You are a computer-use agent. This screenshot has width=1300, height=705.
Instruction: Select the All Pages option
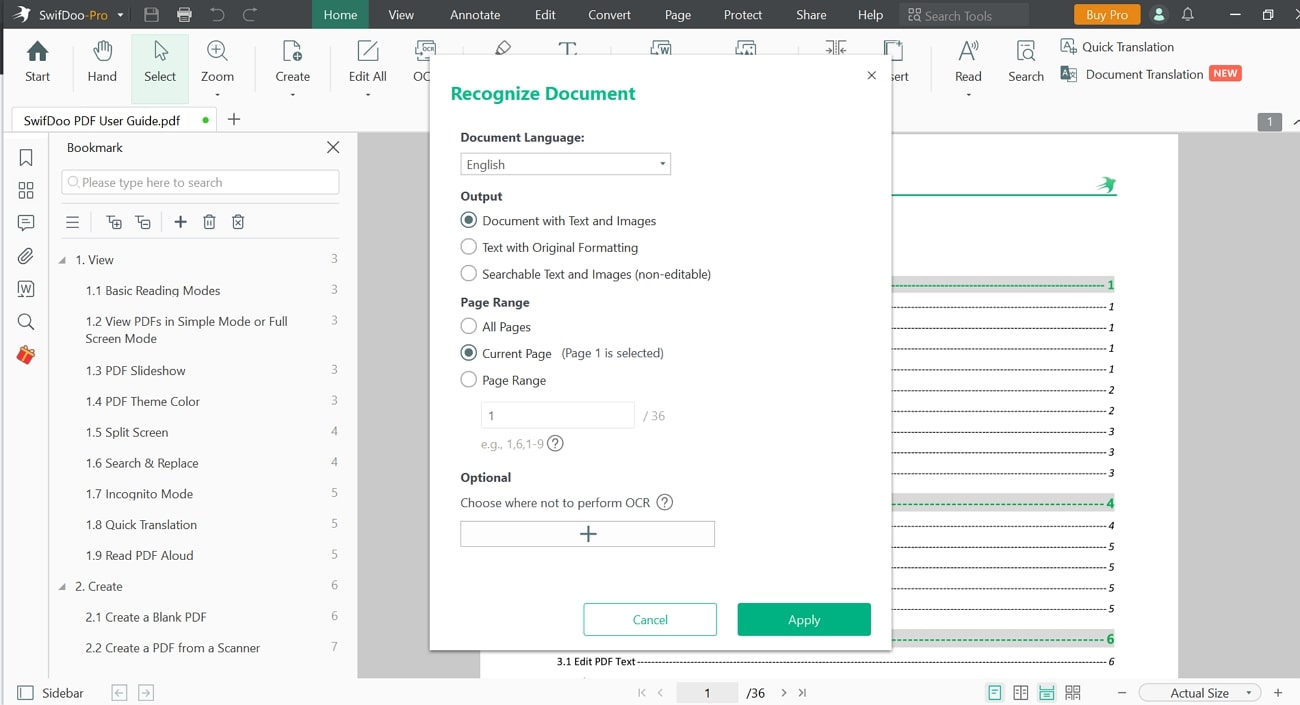pos(468,326)
